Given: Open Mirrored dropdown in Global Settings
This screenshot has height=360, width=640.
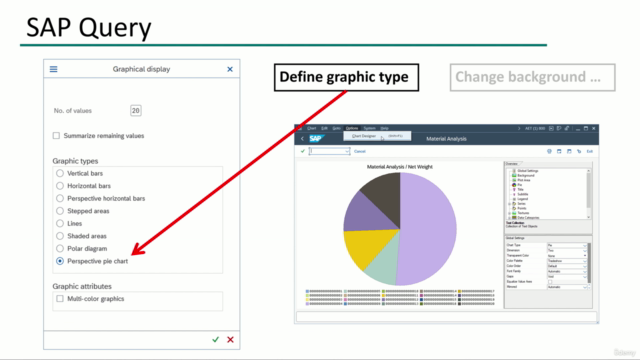Looking at the screenshot, I should [x=584, y=287].
